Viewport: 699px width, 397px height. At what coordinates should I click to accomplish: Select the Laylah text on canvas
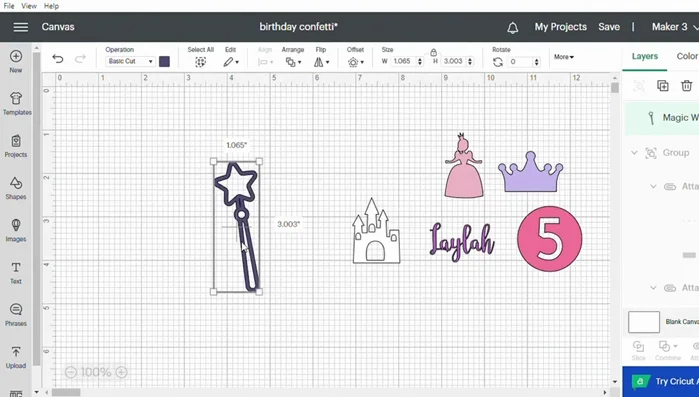pos(461,241)
